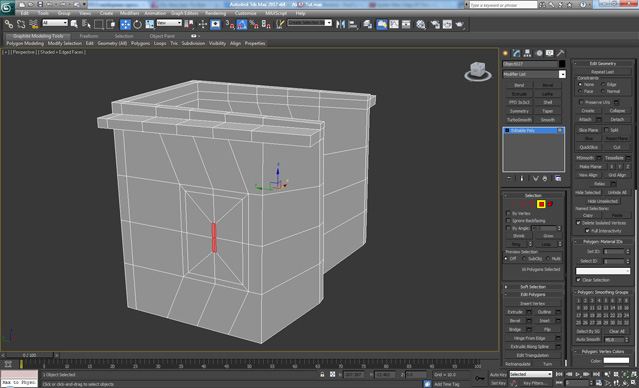Open the Display command panel
Viewport: 639px width, 388px height.
(550, 53)
